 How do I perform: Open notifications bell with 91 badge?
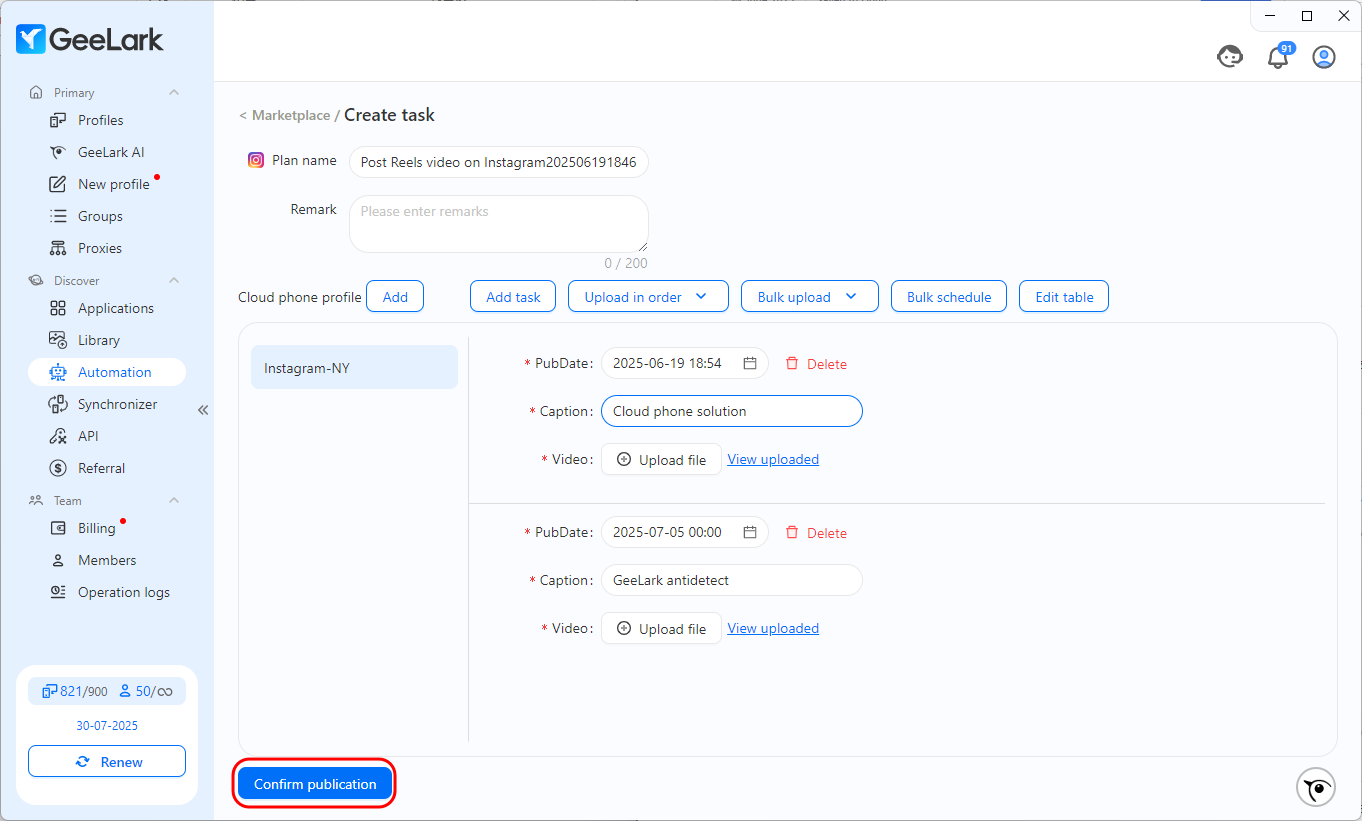(1279, 56)
